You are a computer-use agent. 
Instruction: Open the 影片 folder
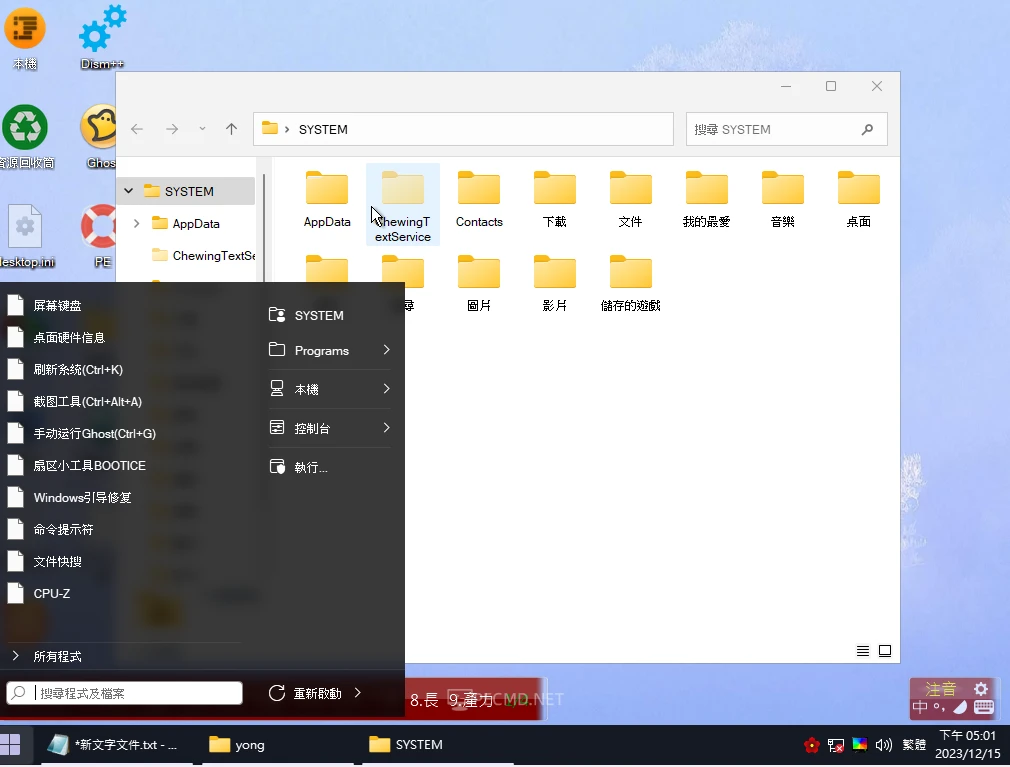[x=555, y=272]
